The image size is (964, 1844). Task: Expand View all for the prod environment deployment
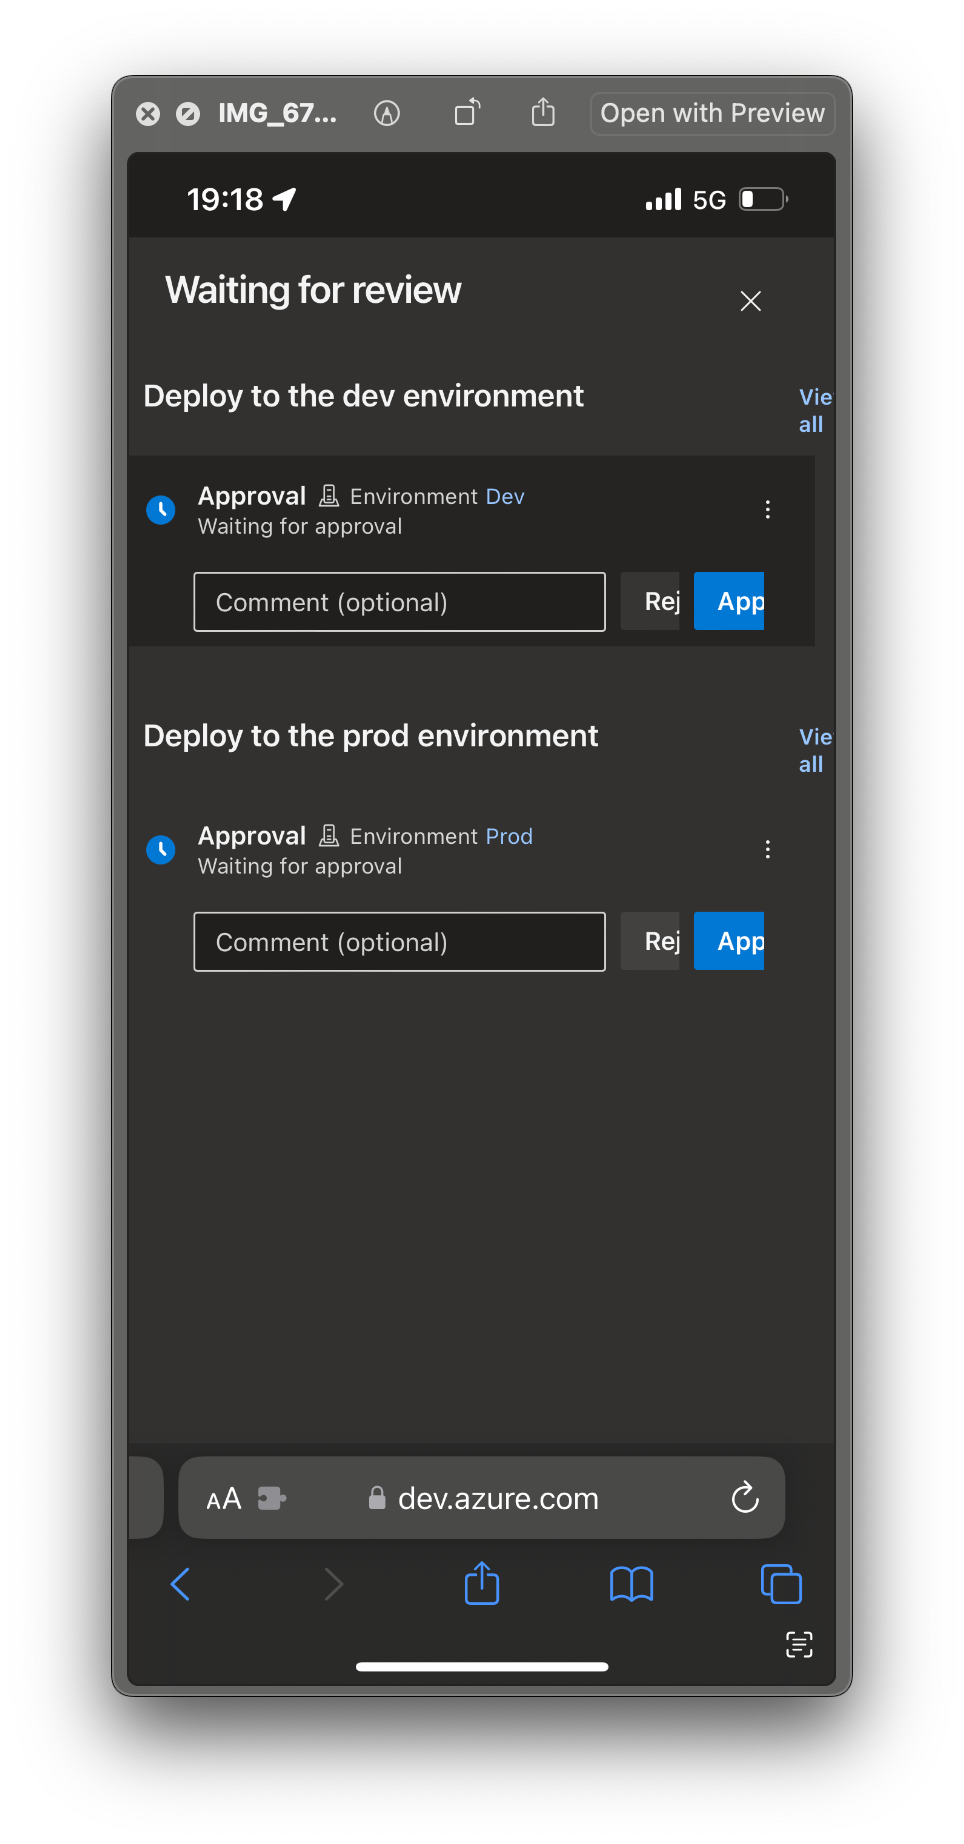(x=813, y=750)
